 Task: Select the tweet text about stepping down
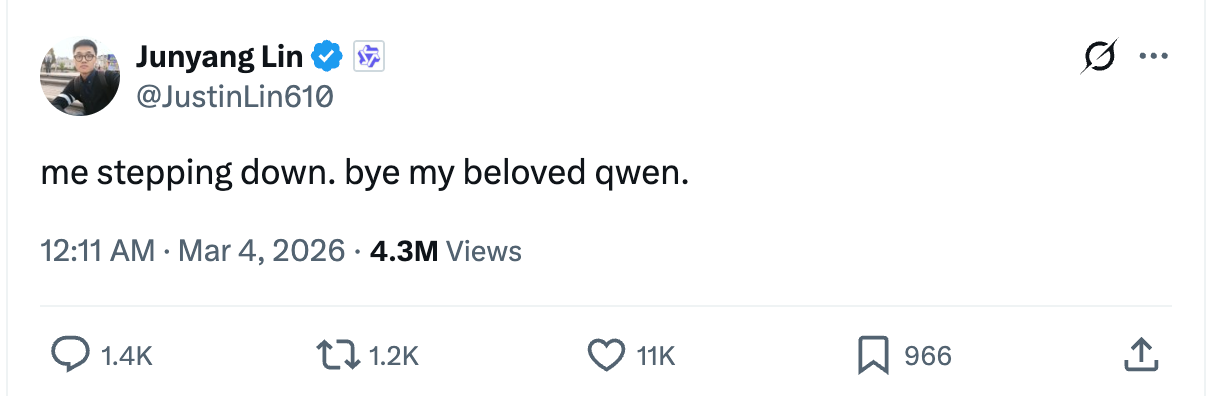(365, 175)
